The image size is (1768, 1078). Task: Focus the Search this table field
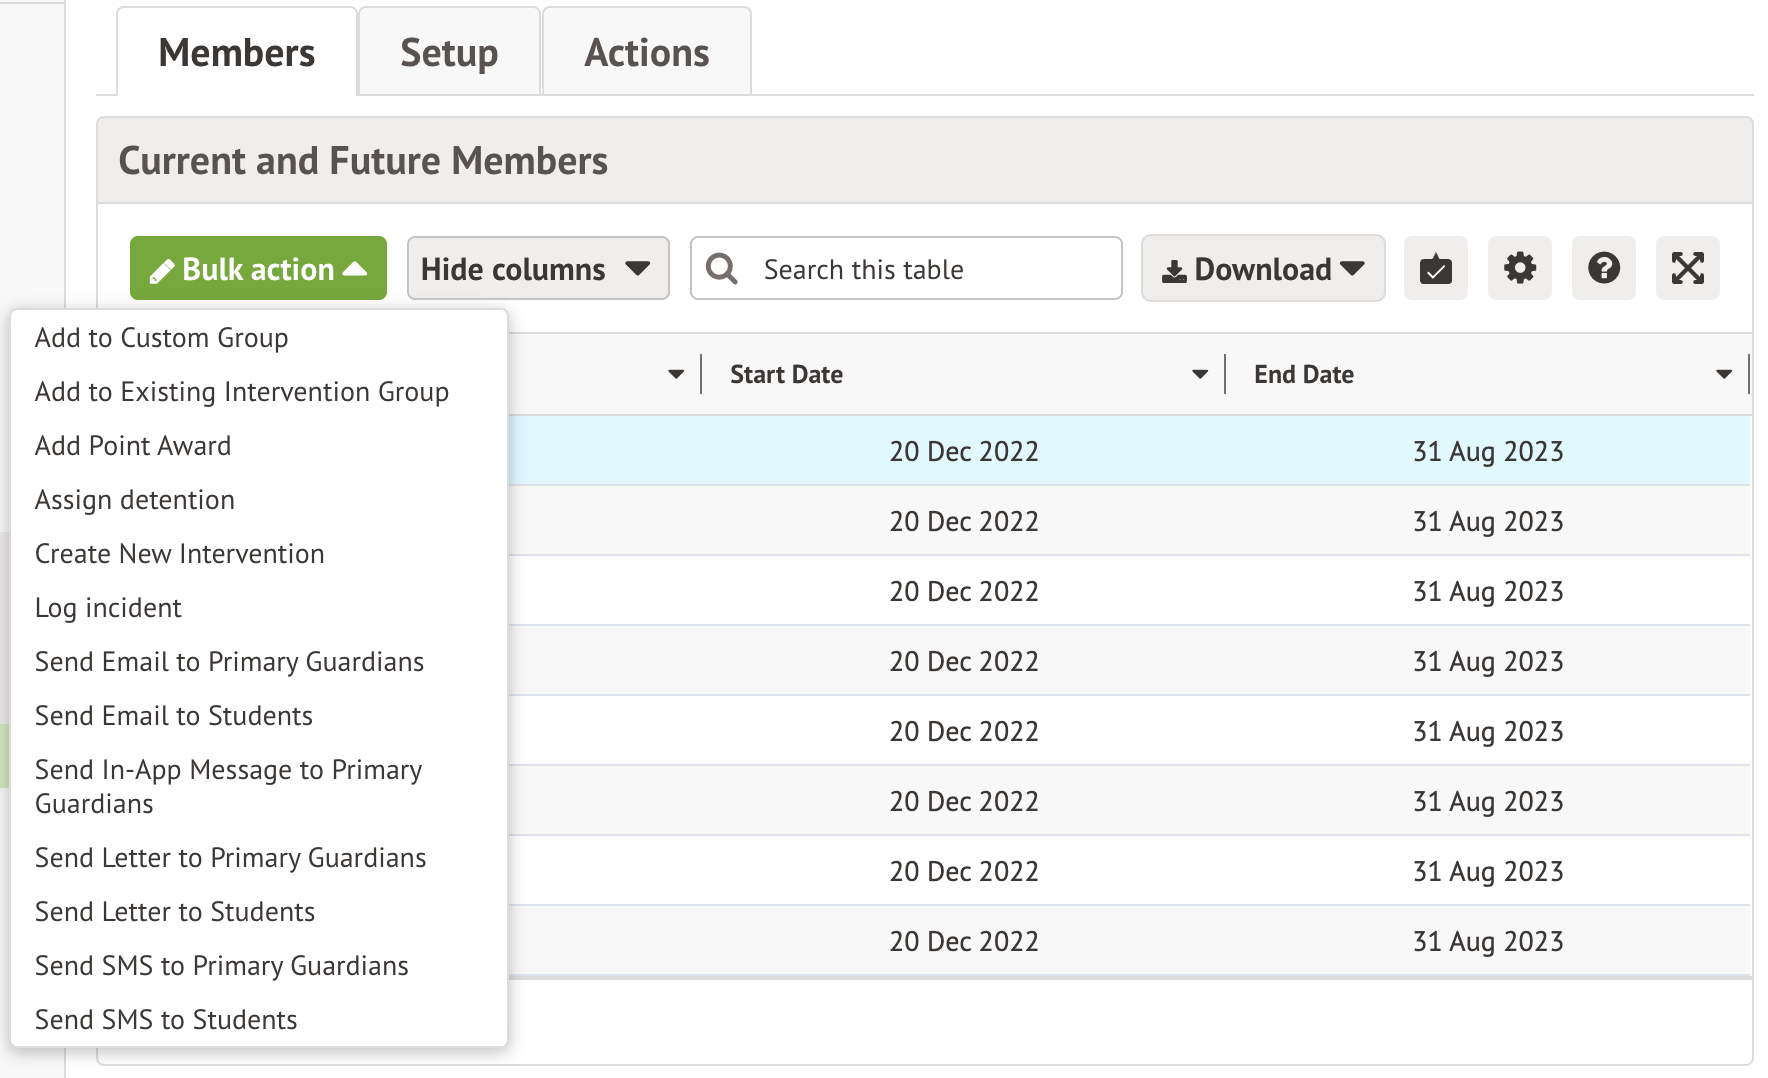[x=906, y=268]
